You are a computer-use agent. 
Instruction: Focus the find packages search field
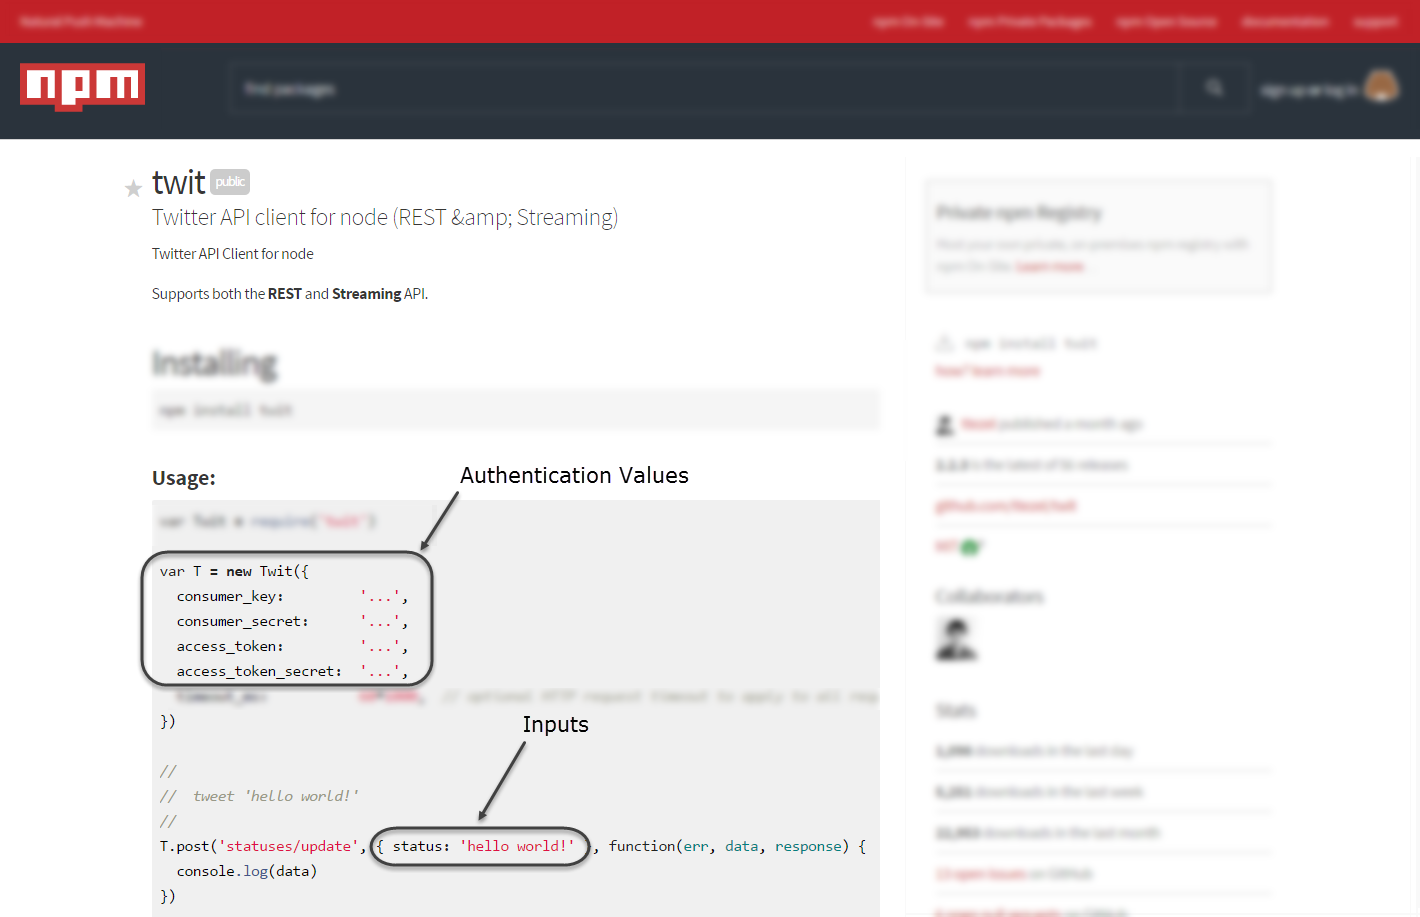coord(704,89)
